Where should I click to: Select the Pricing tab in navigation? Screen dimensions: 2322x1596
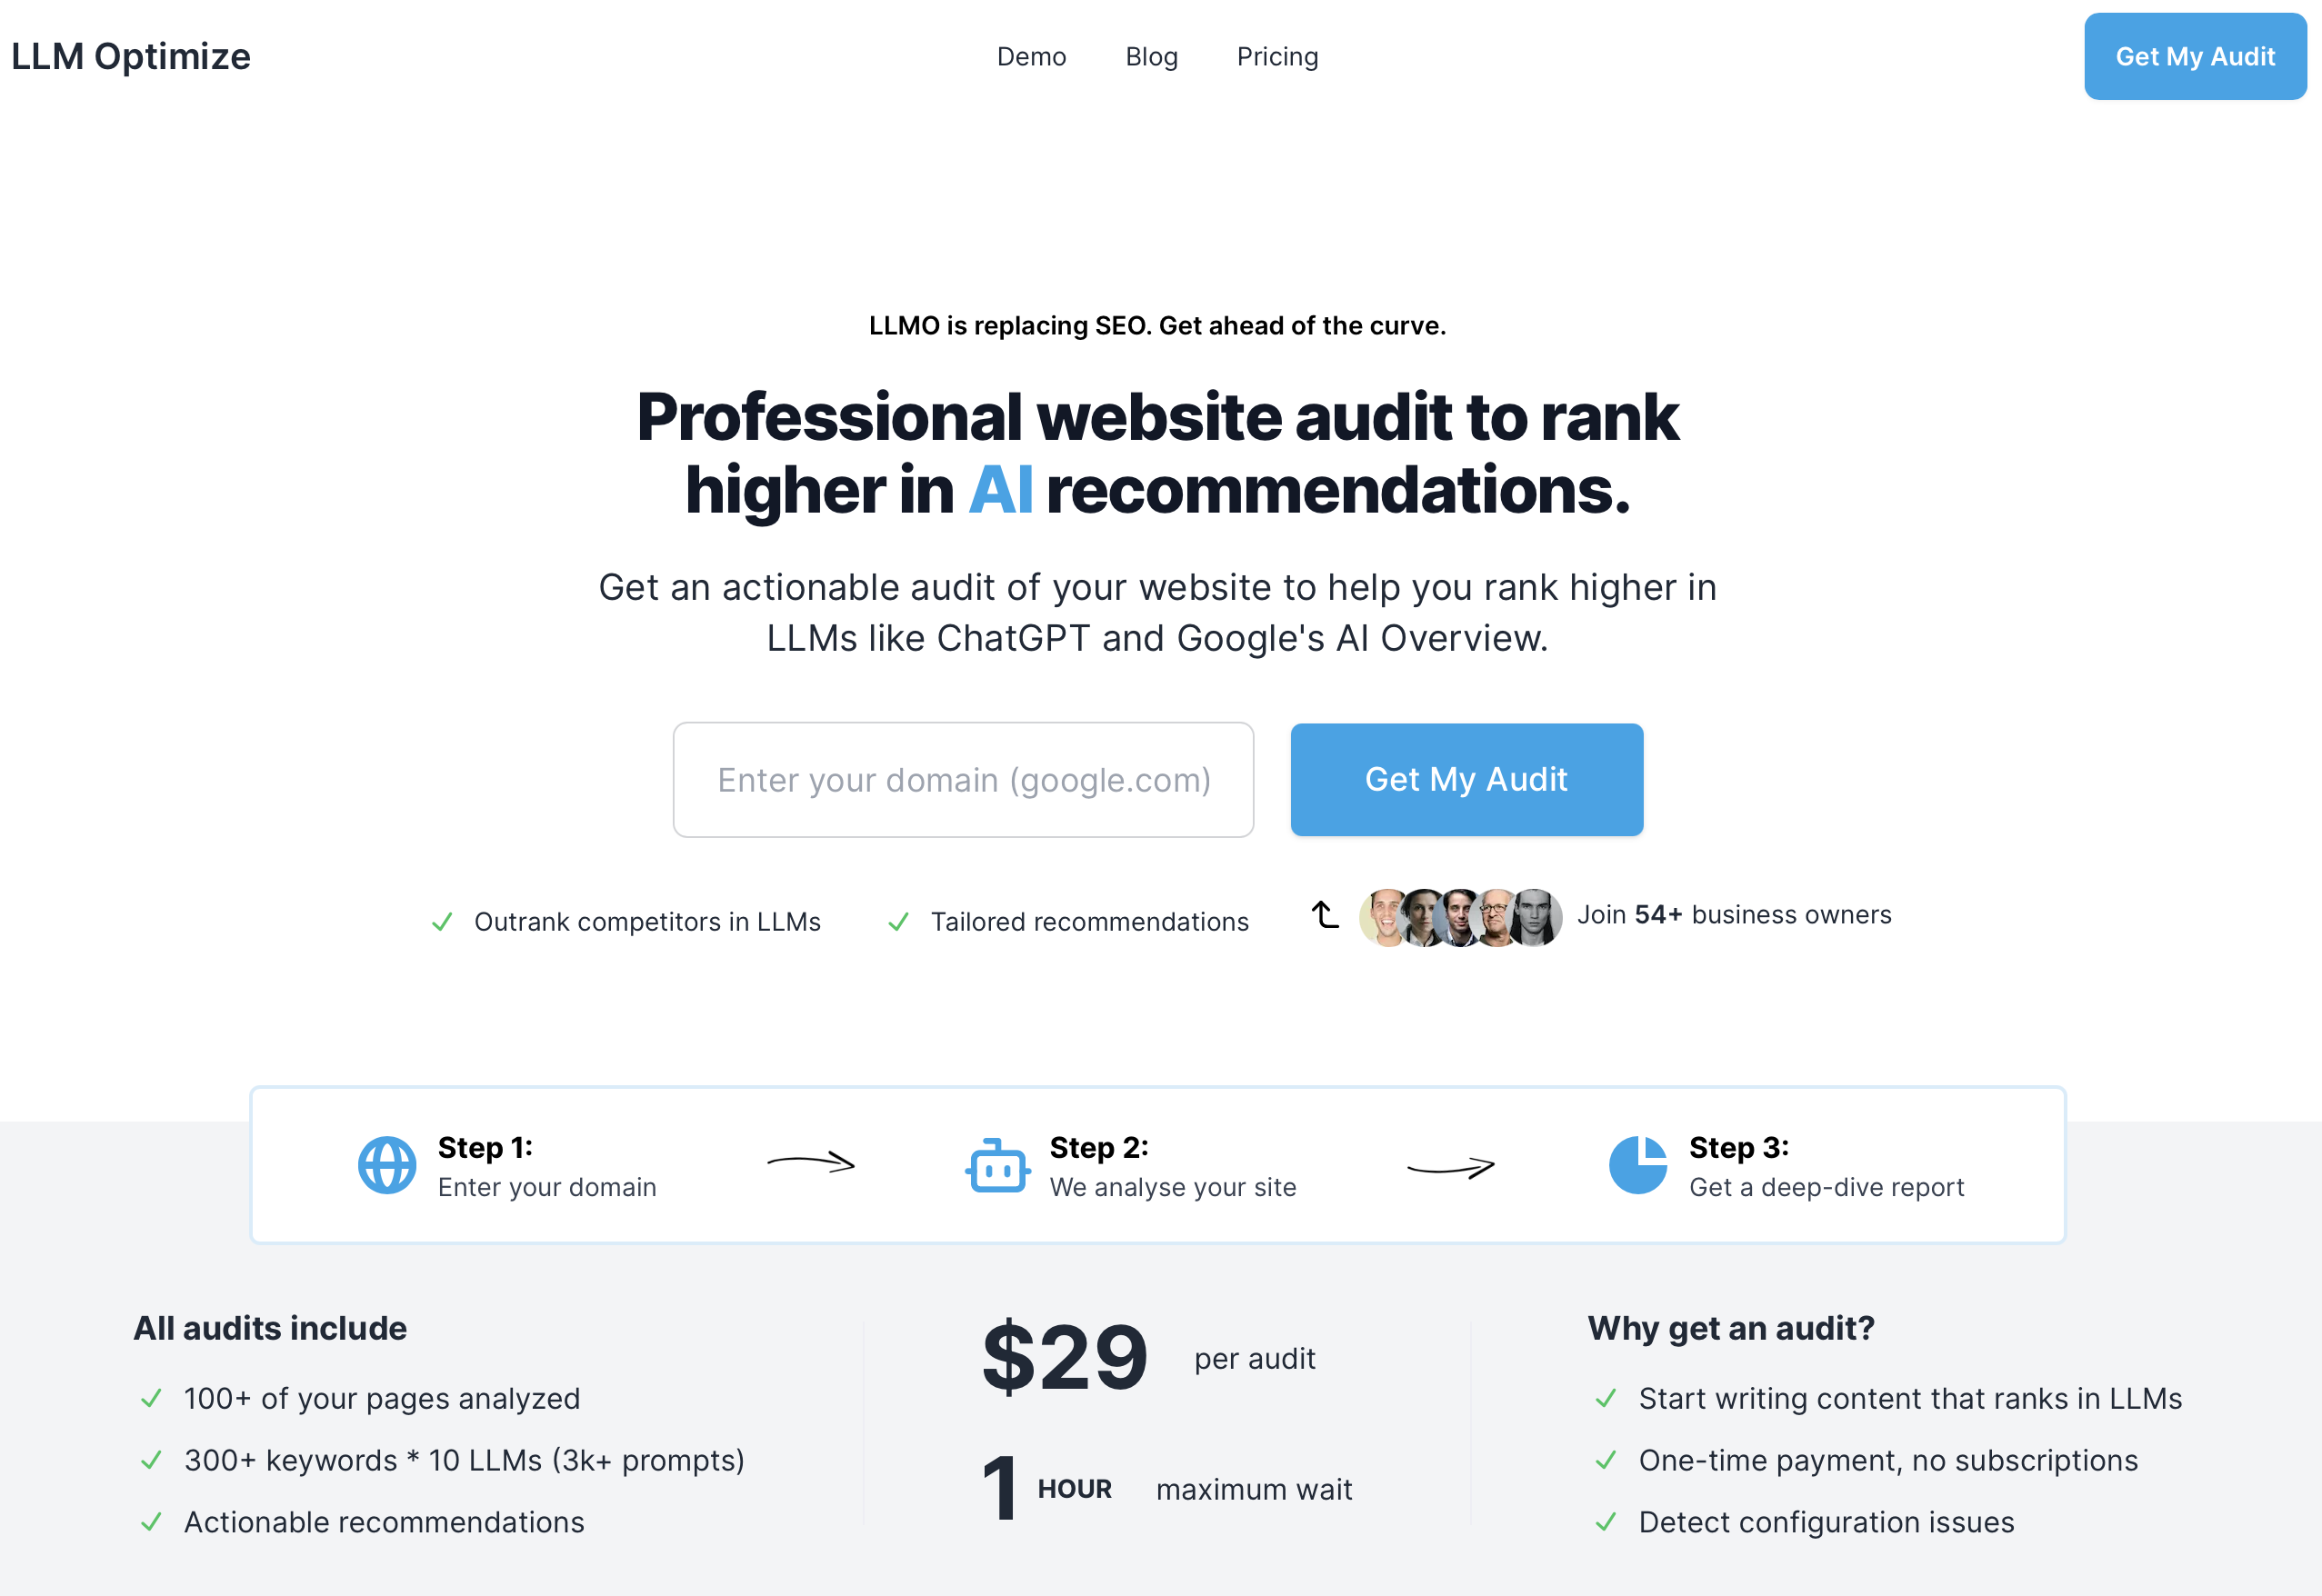click(x=1279, y=55)
